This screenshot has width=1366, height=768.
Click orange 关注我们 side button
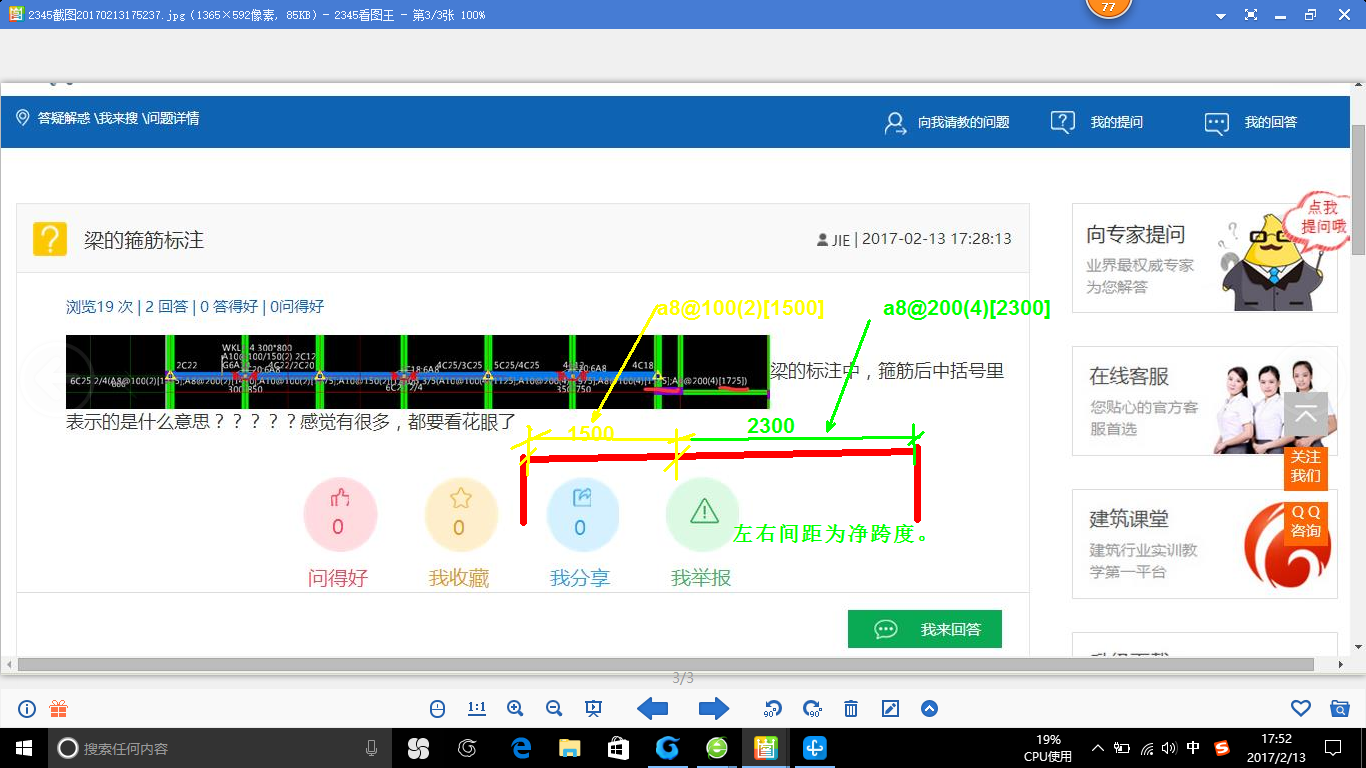1306,467
